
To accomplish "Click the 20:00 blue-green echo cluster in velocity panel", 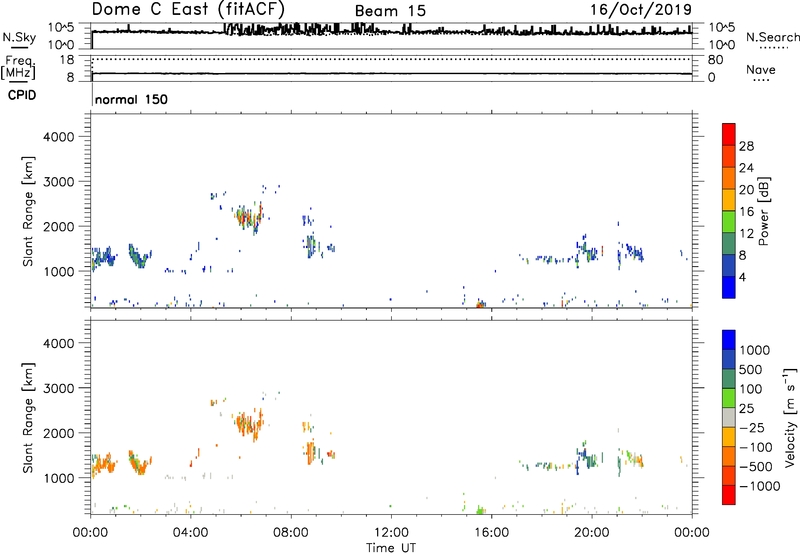I will (587, 457).
